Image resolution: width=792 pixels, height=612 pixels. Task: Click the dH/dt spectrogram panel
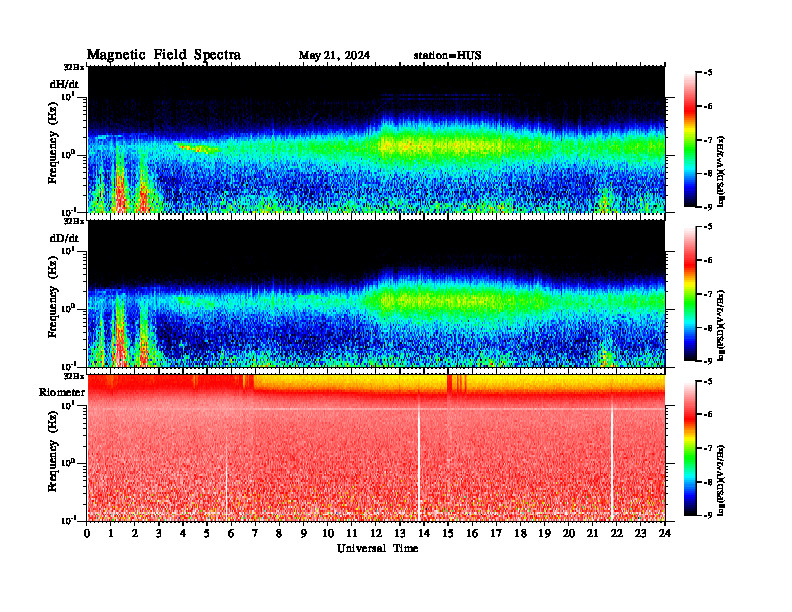tap(376, 139)
